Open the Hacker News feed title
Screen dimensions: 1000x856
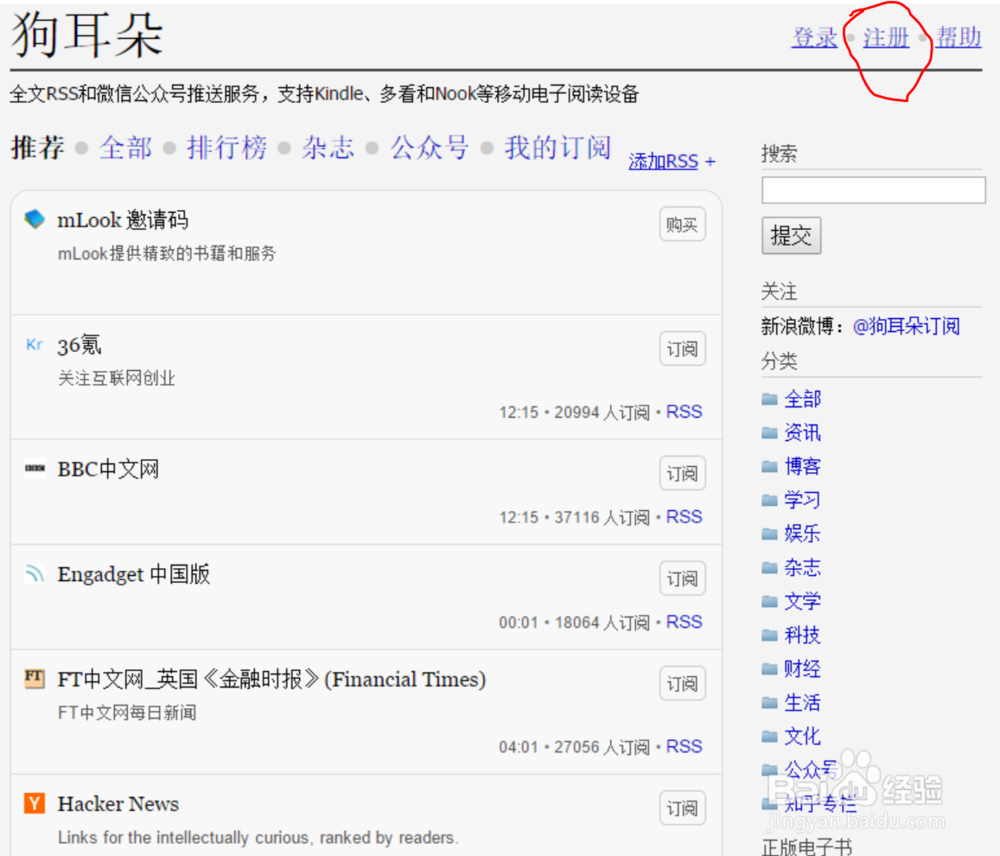(x=118, y=804)
